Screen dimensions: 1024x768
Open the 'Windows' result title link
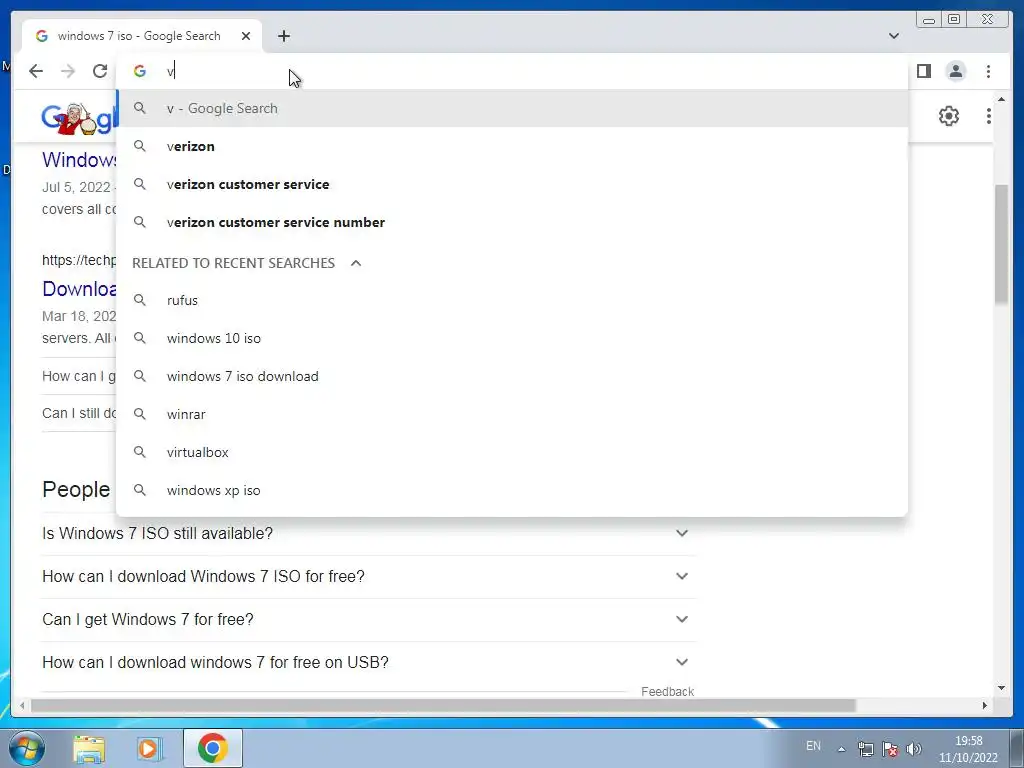click(x=79, y=159)
